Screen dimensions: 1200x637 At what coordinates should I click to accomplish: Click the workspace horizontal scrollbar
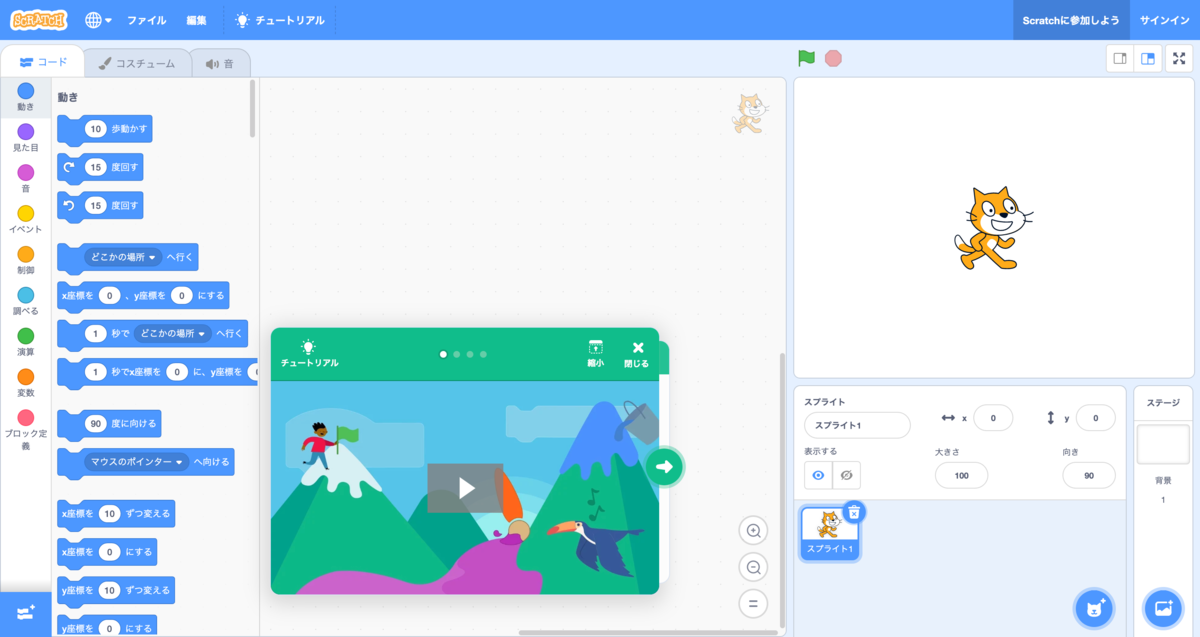[648, 632]
